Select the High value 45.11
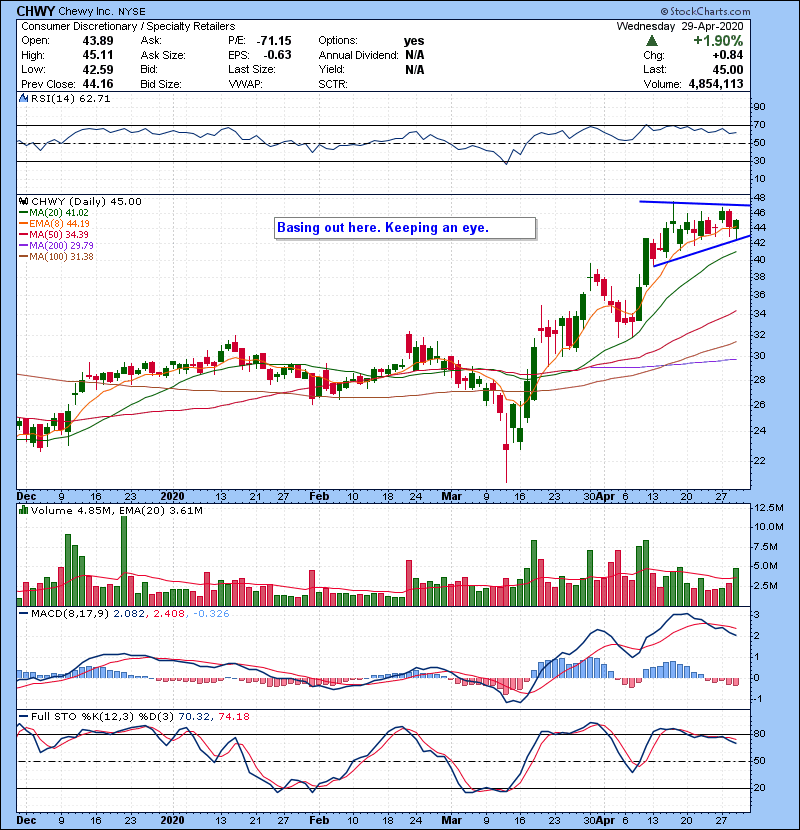Image resolution: width=800 pixels, height=830 pixels. coord(98,55)
